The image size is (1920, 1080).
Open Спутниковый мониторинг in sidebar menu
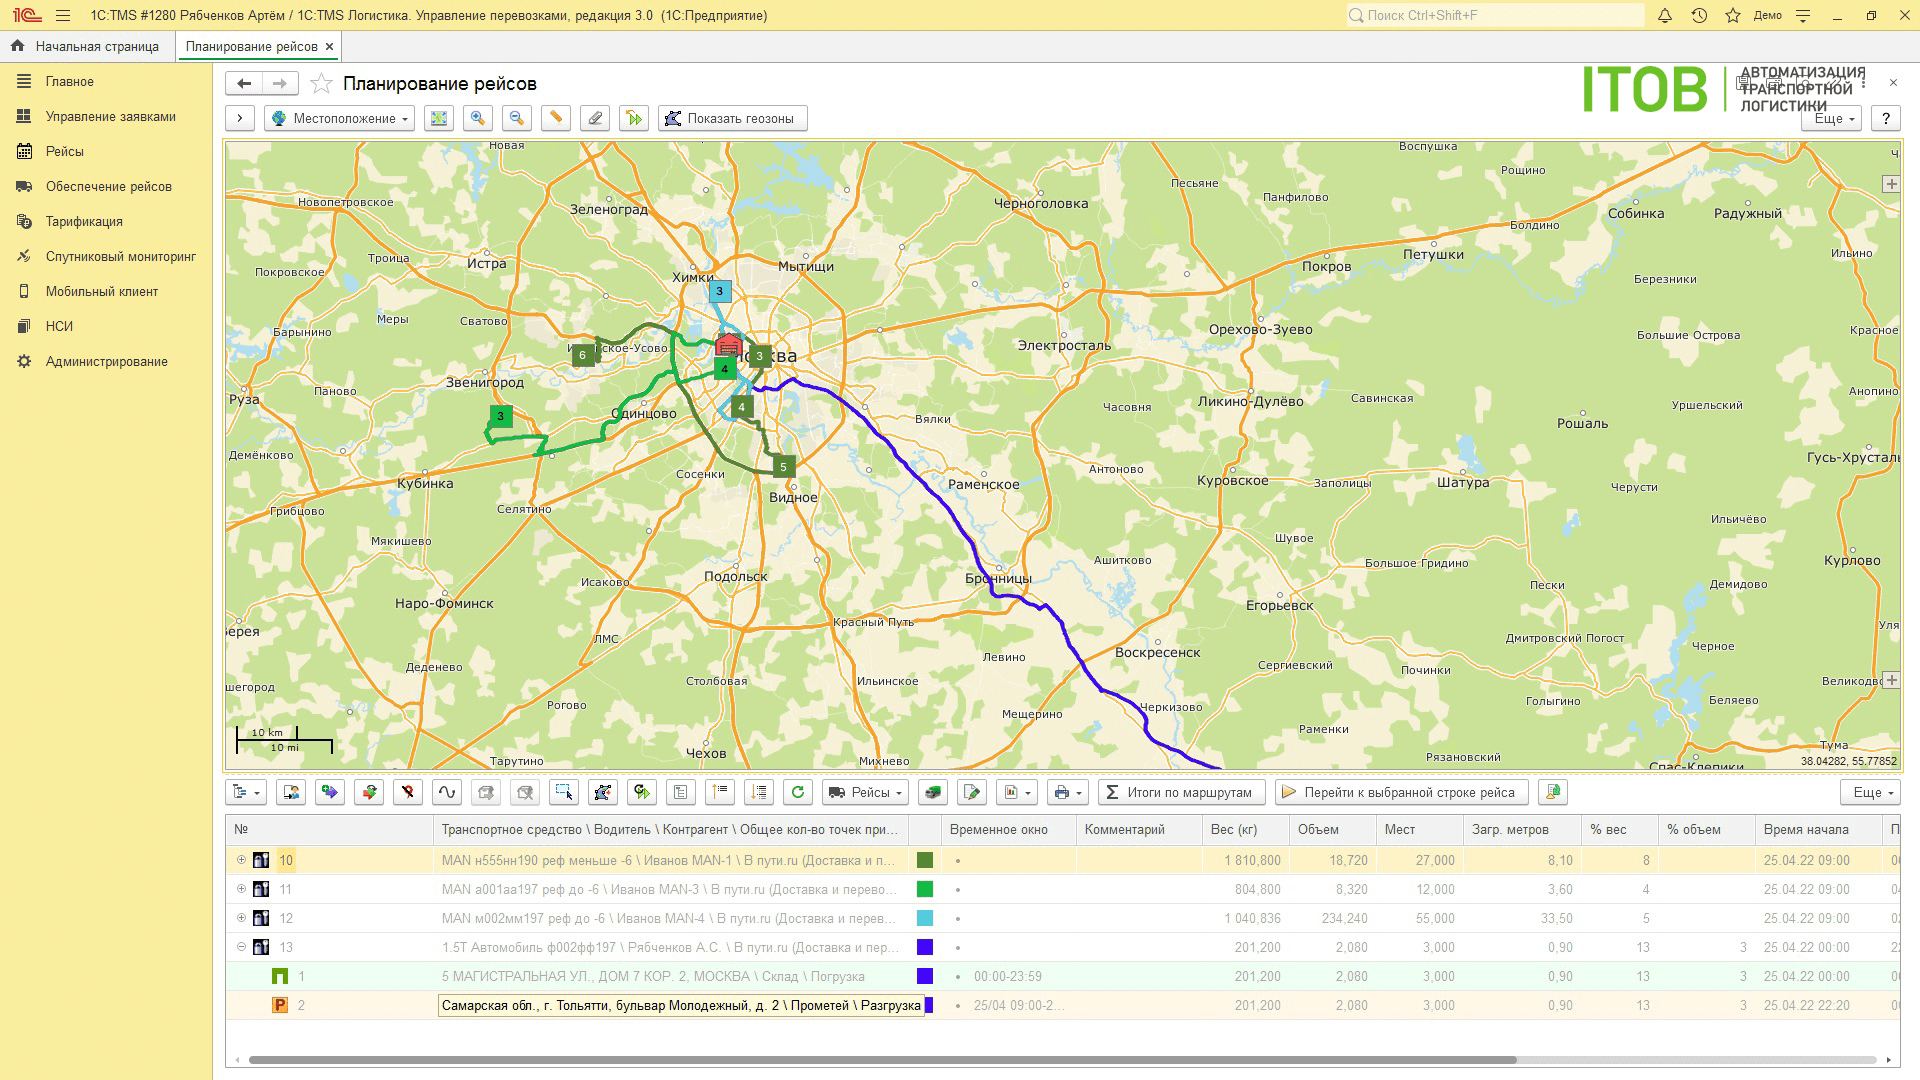click(120, 256)
